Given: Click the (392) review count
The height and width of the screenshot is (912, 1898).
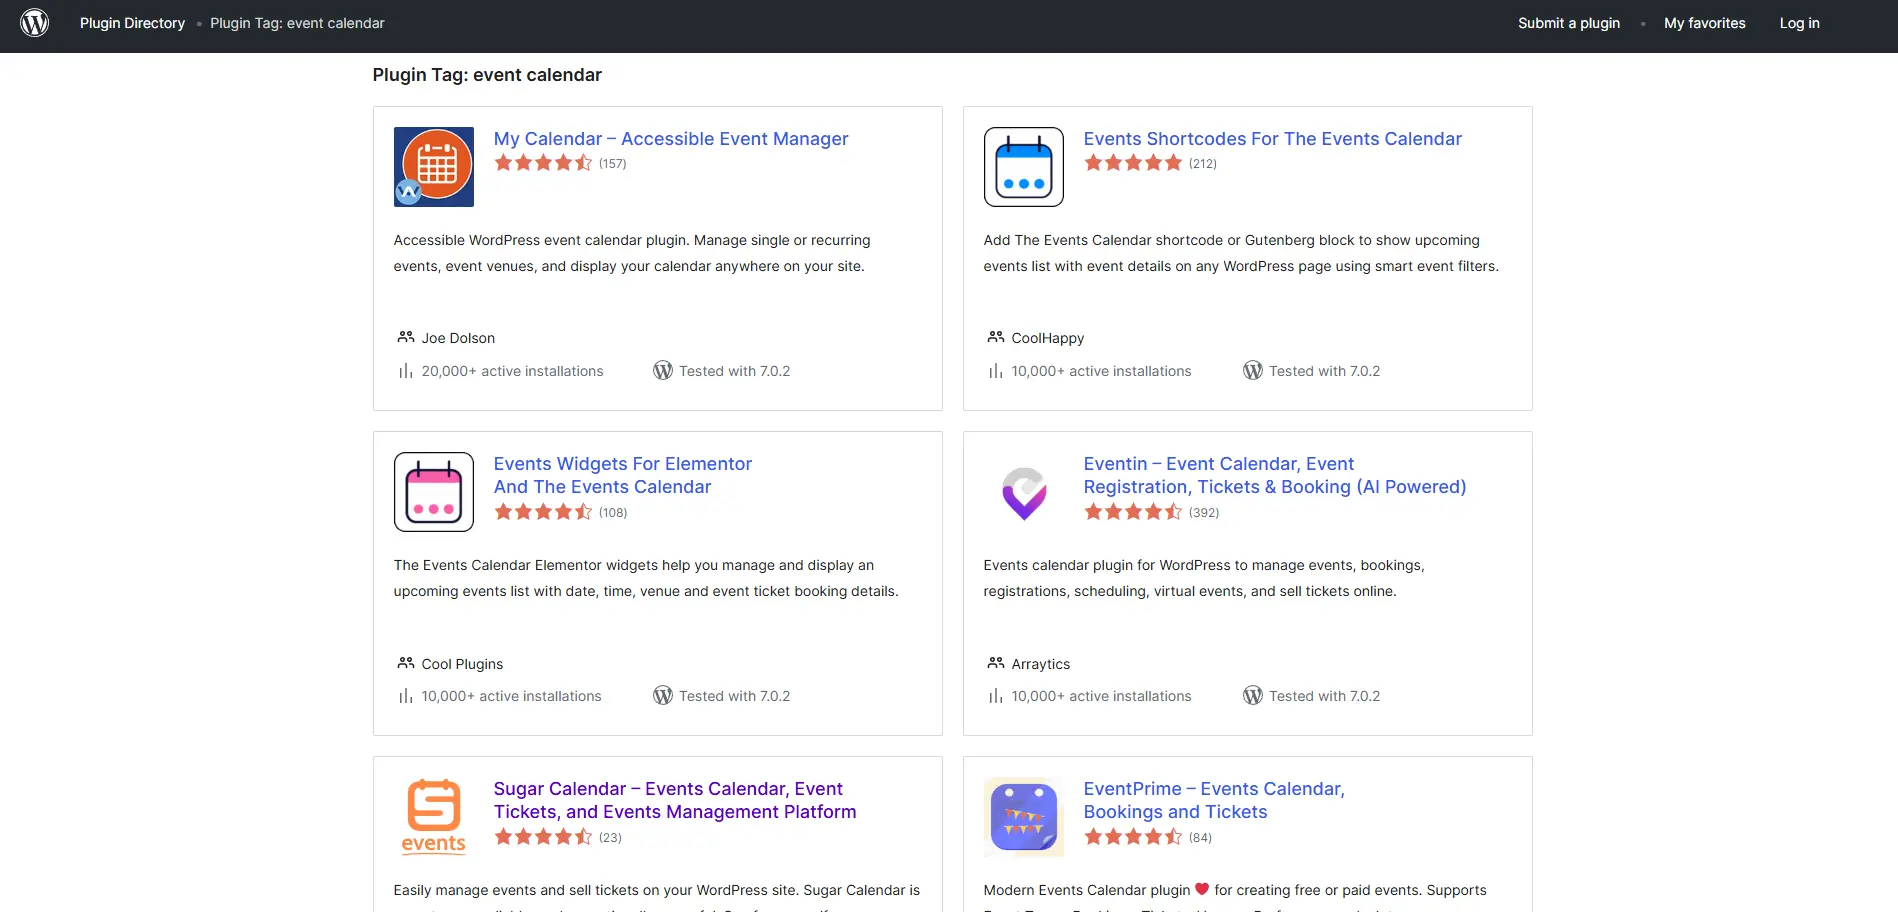Looking at the screenshot, I should click(x=1204, y=513).
